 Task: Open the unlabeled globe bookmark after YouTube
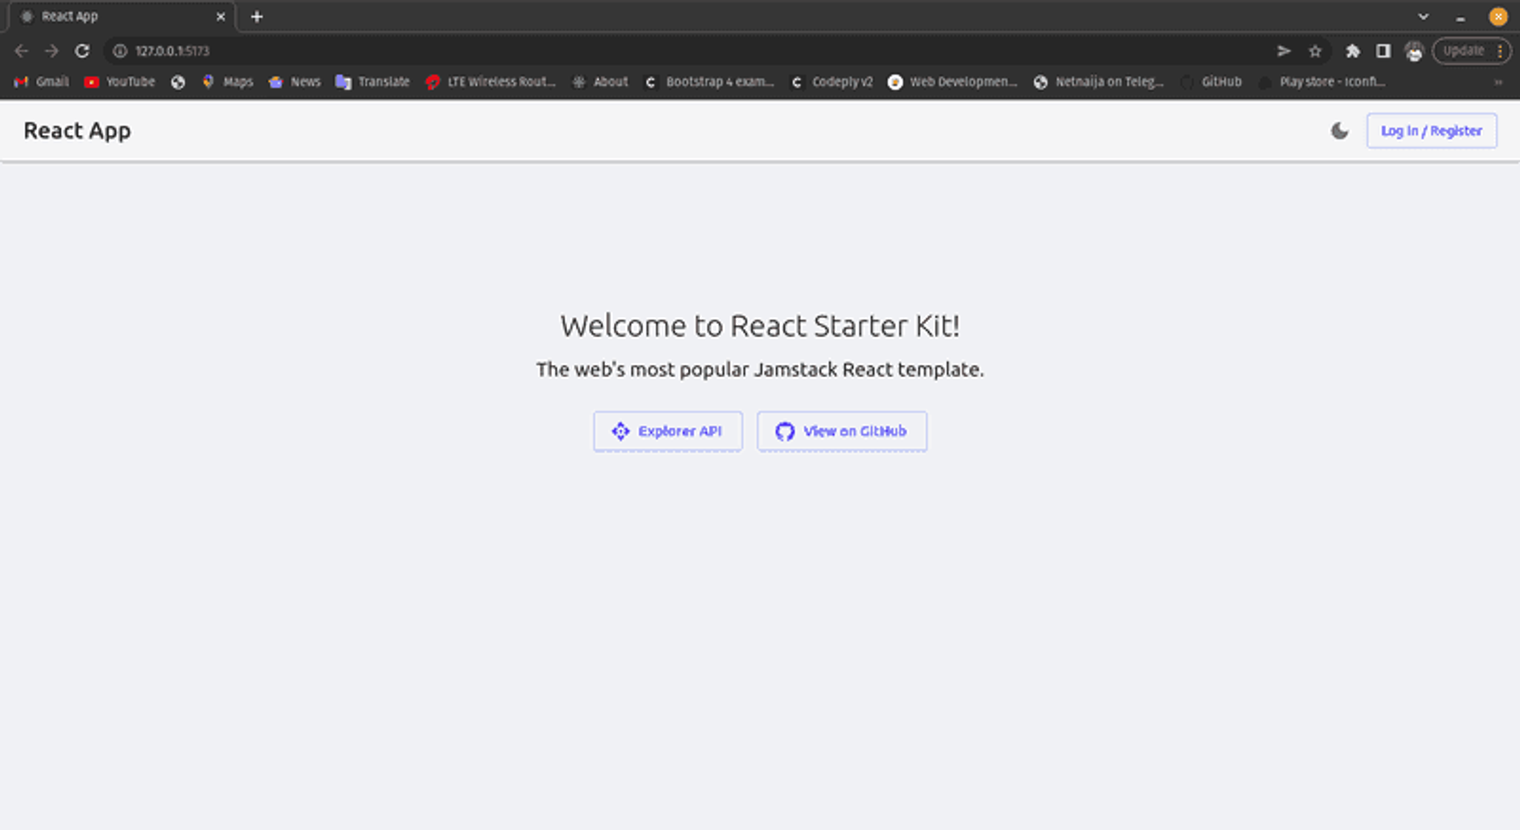coord(178,82)
